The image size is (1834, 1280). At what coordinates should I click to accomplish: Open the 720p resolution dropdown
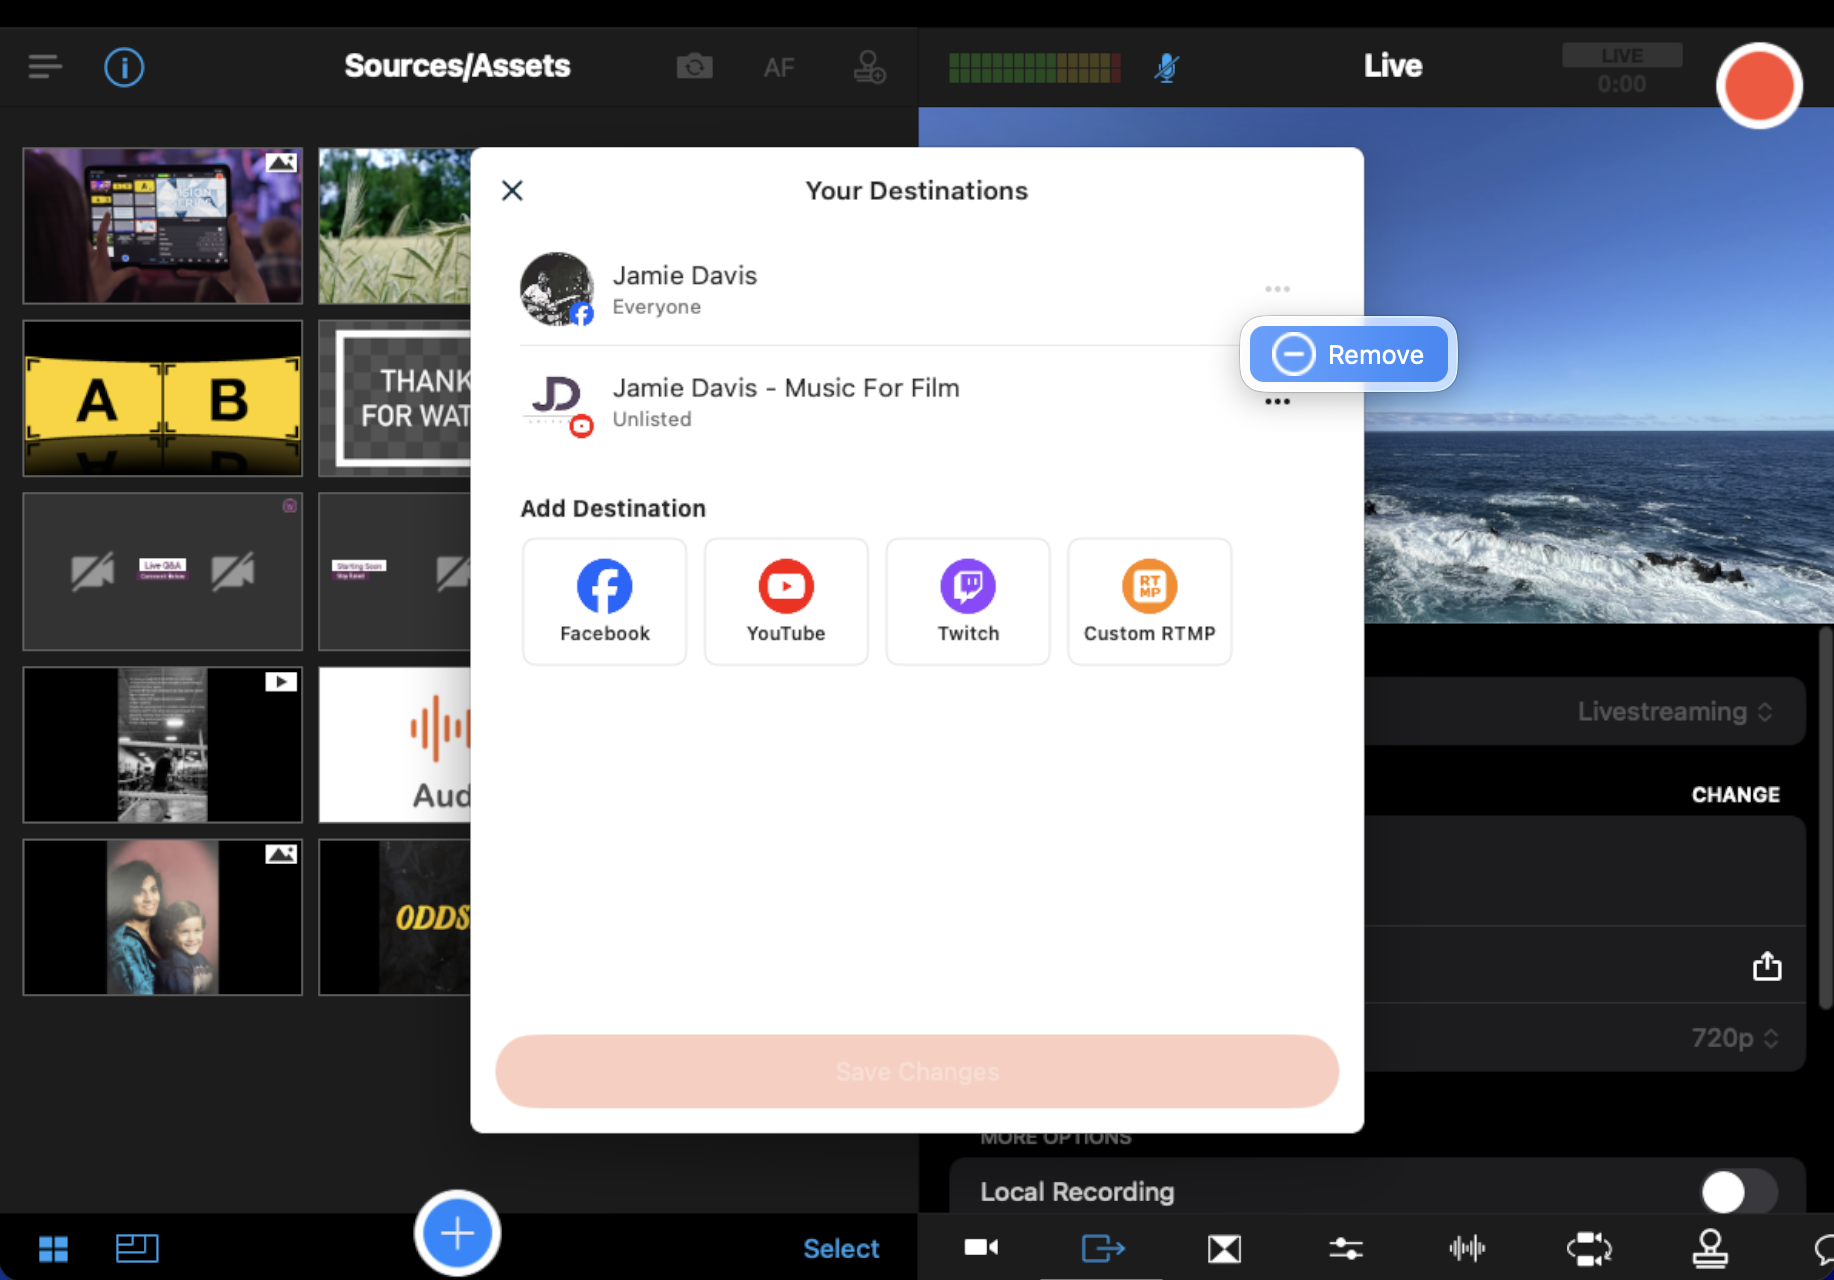click(1734, 1038)
